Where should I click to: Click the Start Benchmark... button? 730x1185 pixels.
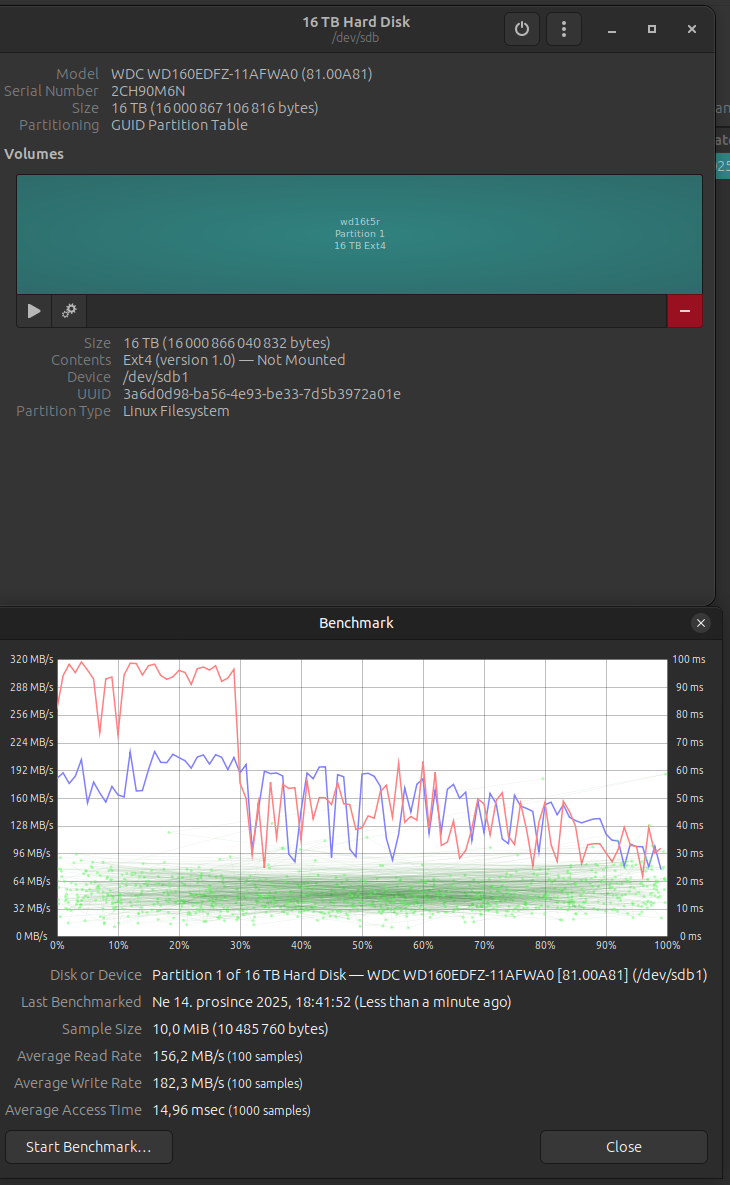(89, 1147)
